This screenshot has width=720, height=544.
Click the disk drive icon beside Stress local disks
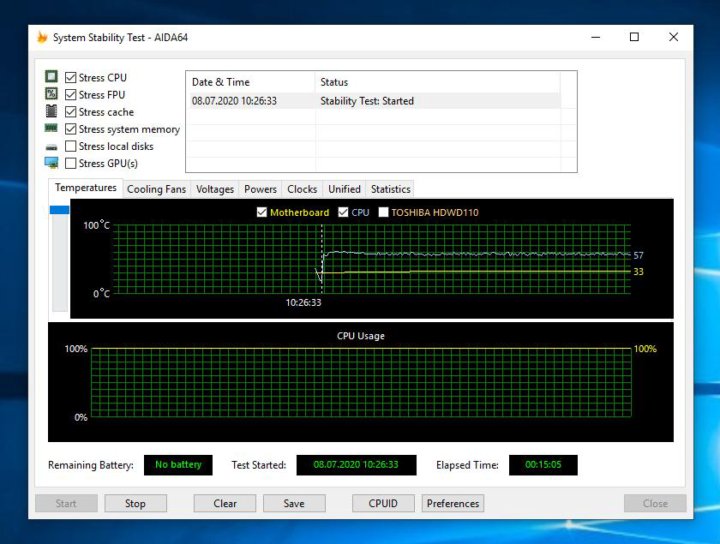tap(51, 147)
